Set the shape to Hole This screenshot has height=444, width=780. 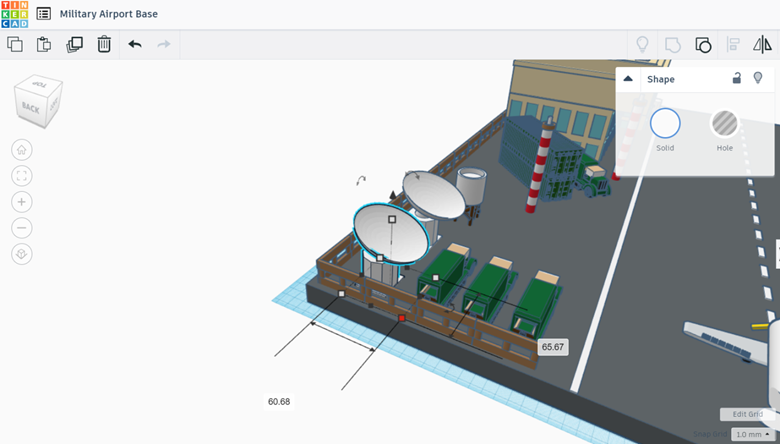click(x=725, y=123)
